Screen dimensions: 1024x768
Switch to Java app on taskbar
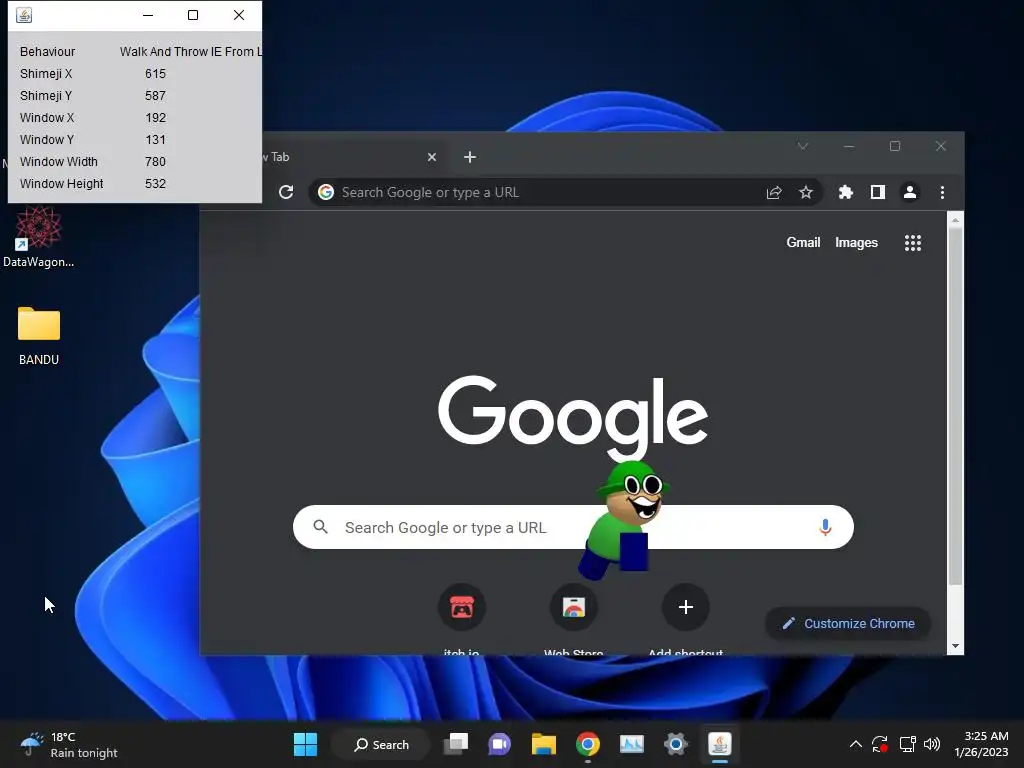(x=720, y=744)
